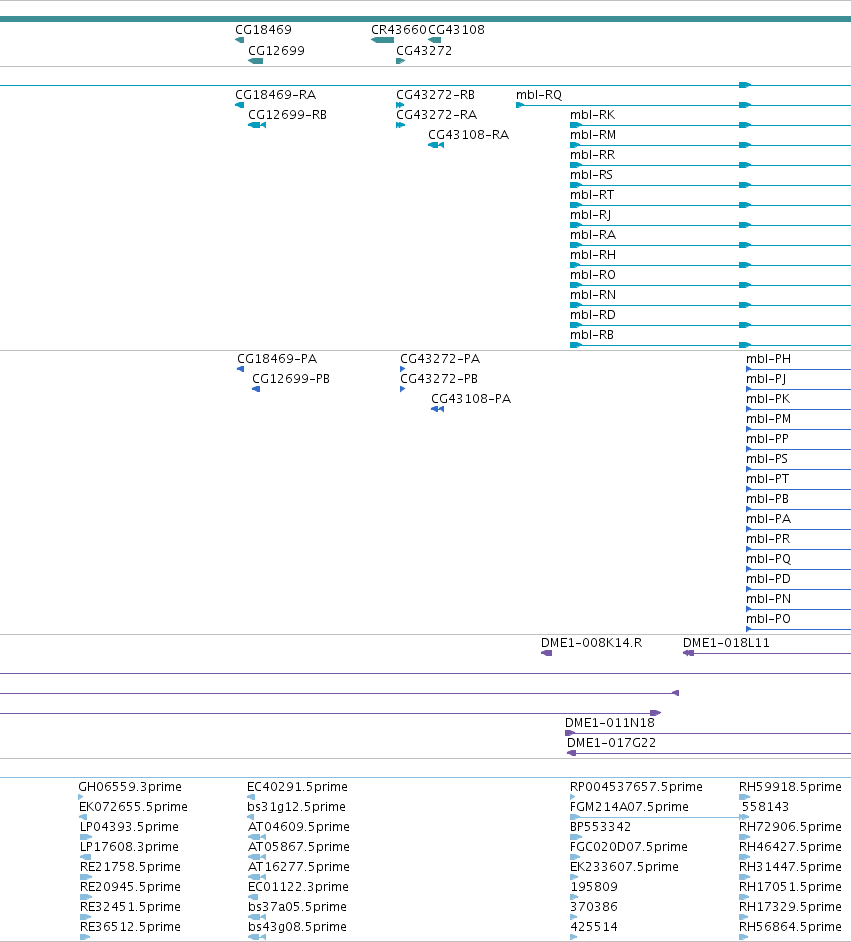Click the DME1-017G22 clone label
Viewport: 851px width, 942px height.
[x=611, y=743]
